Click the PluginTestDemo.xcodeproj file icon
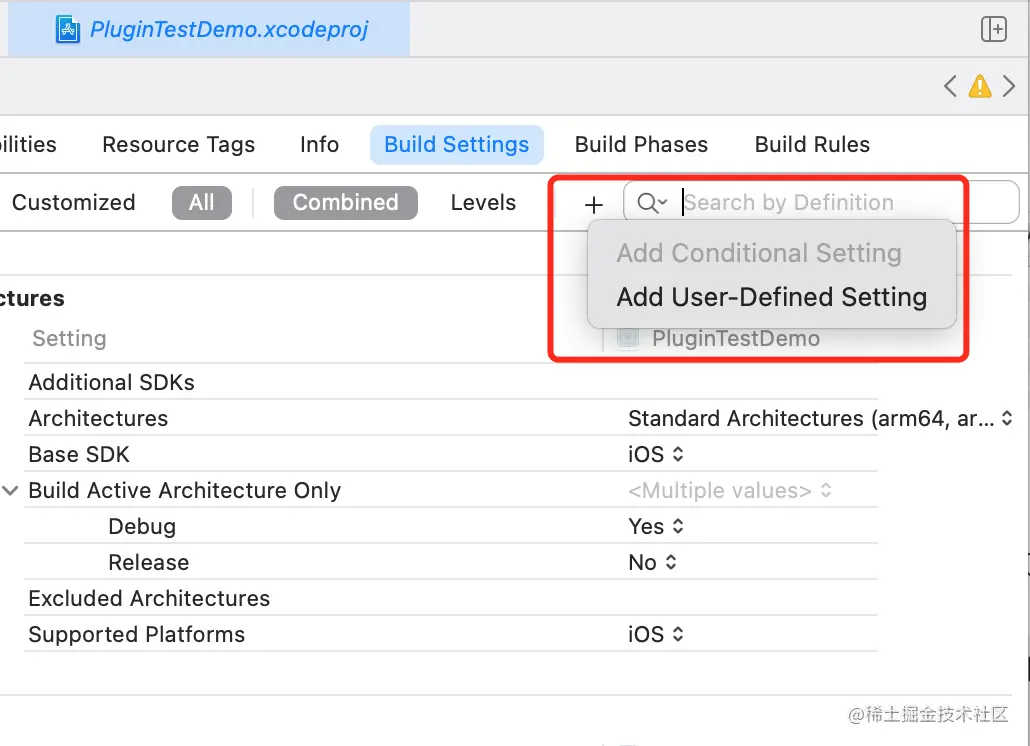Image resolution: width=1030 pixels, height=746 pixels. coord(68,30)
